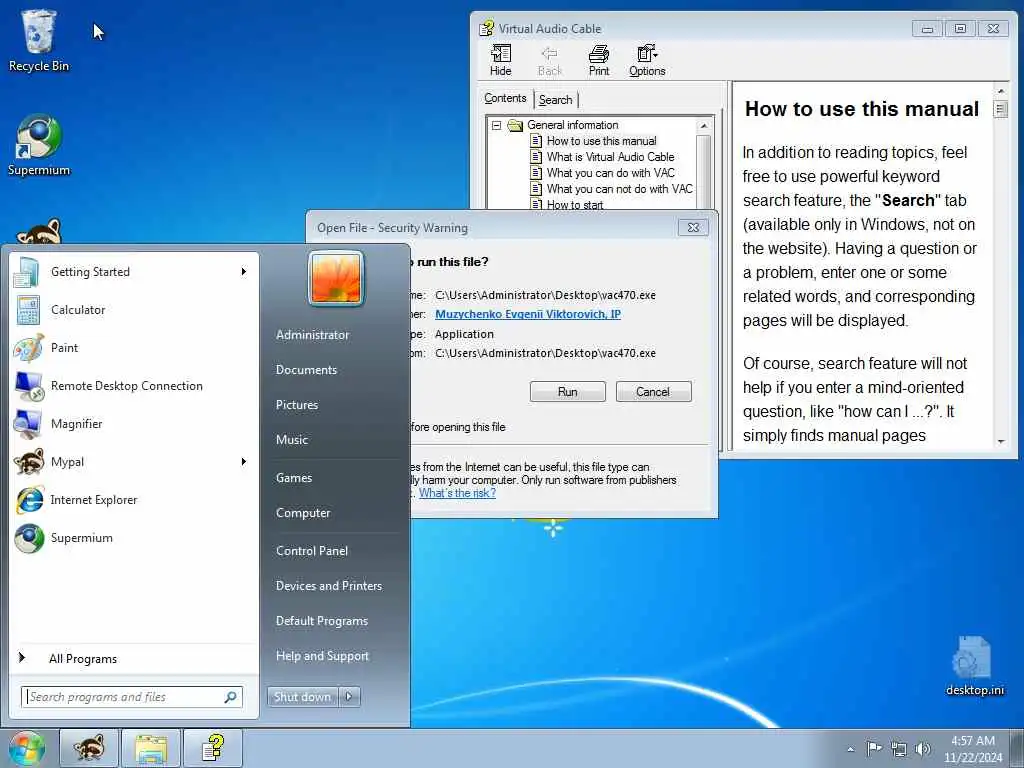Expand the Getting Started submenu arrow

(x=244, y=272)
